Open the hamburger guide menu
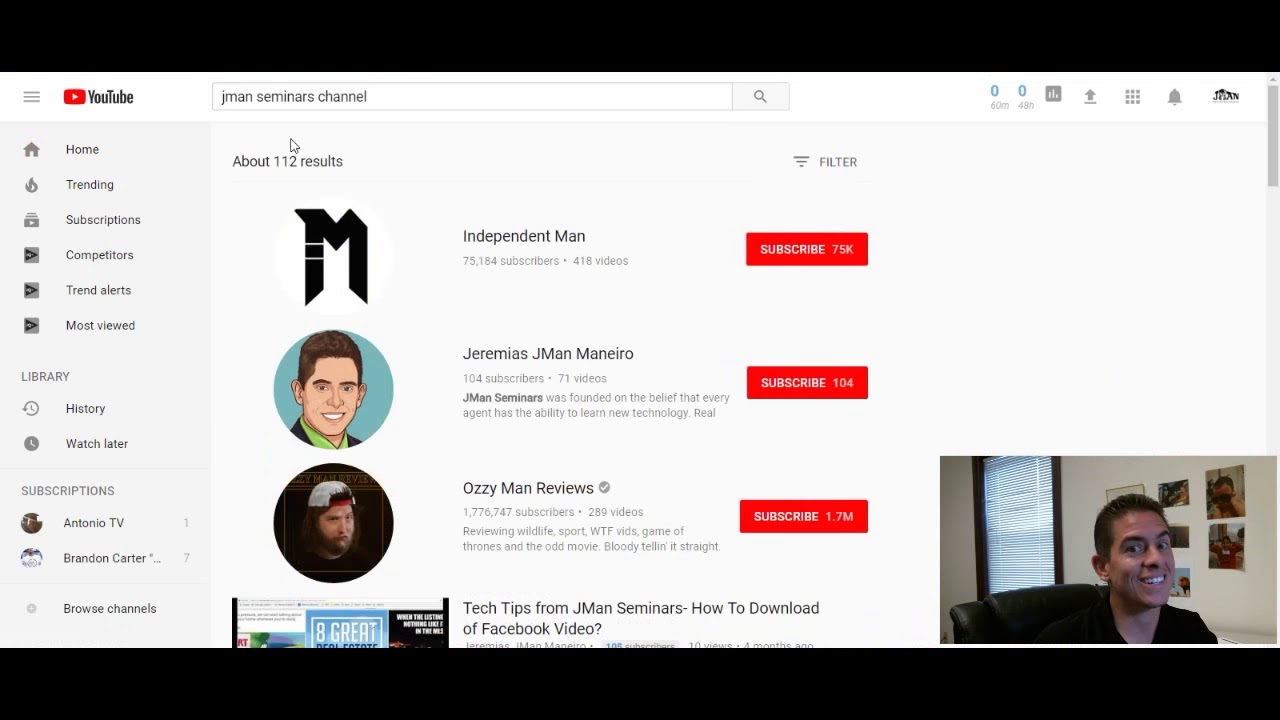 tap(31, 97)
